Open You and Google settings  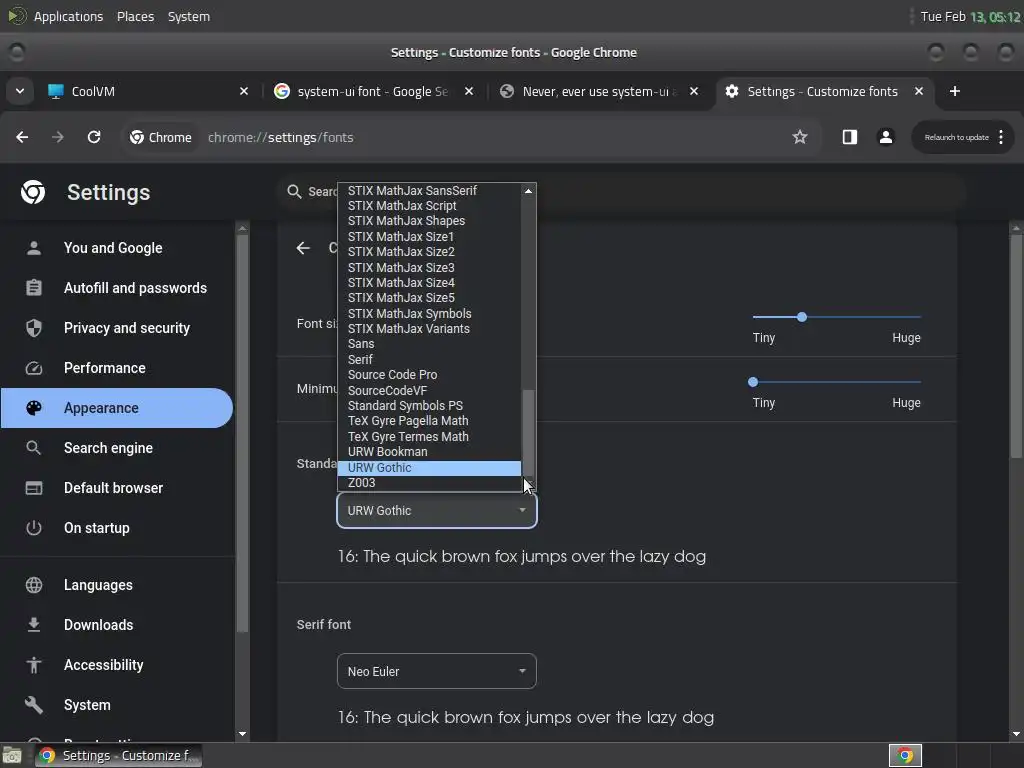[x=118, y=248]
